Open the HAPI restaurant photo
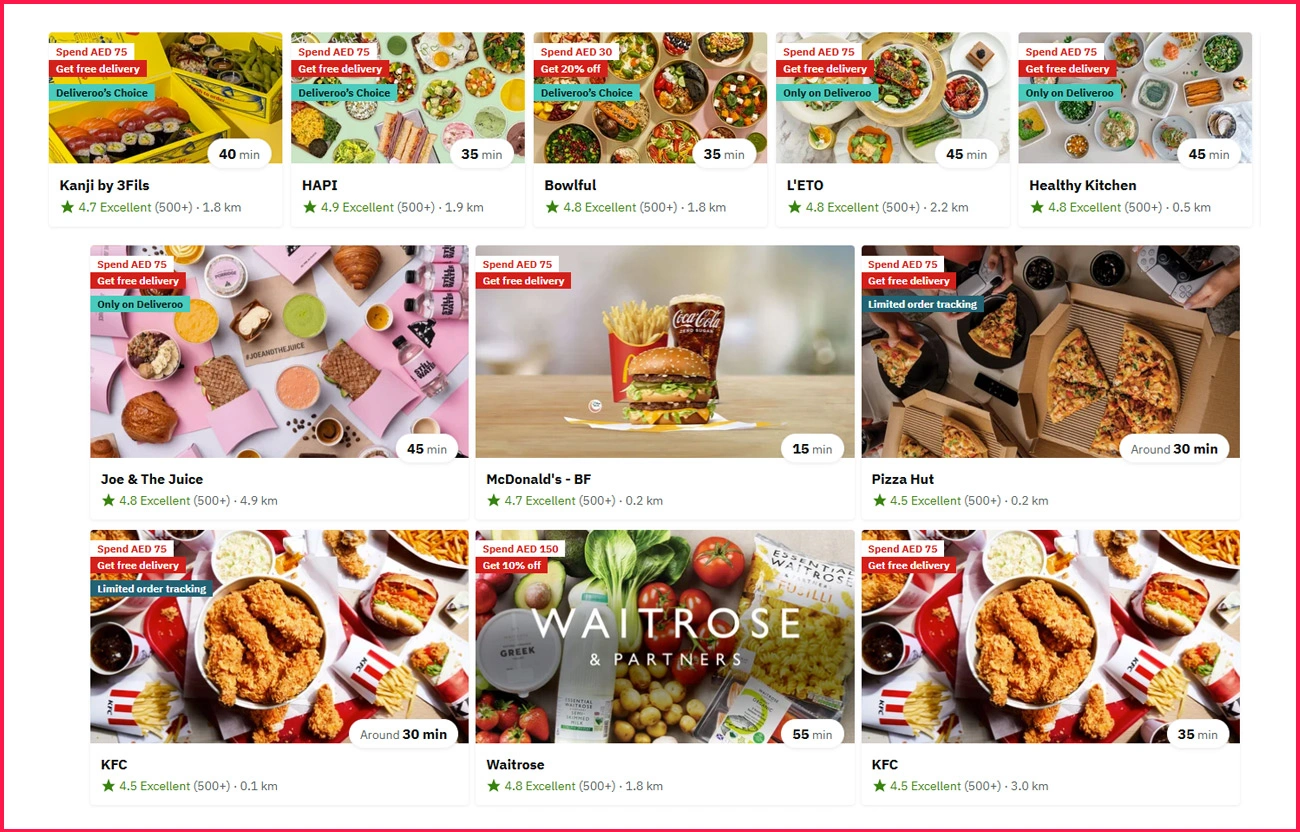 (408, 98)
